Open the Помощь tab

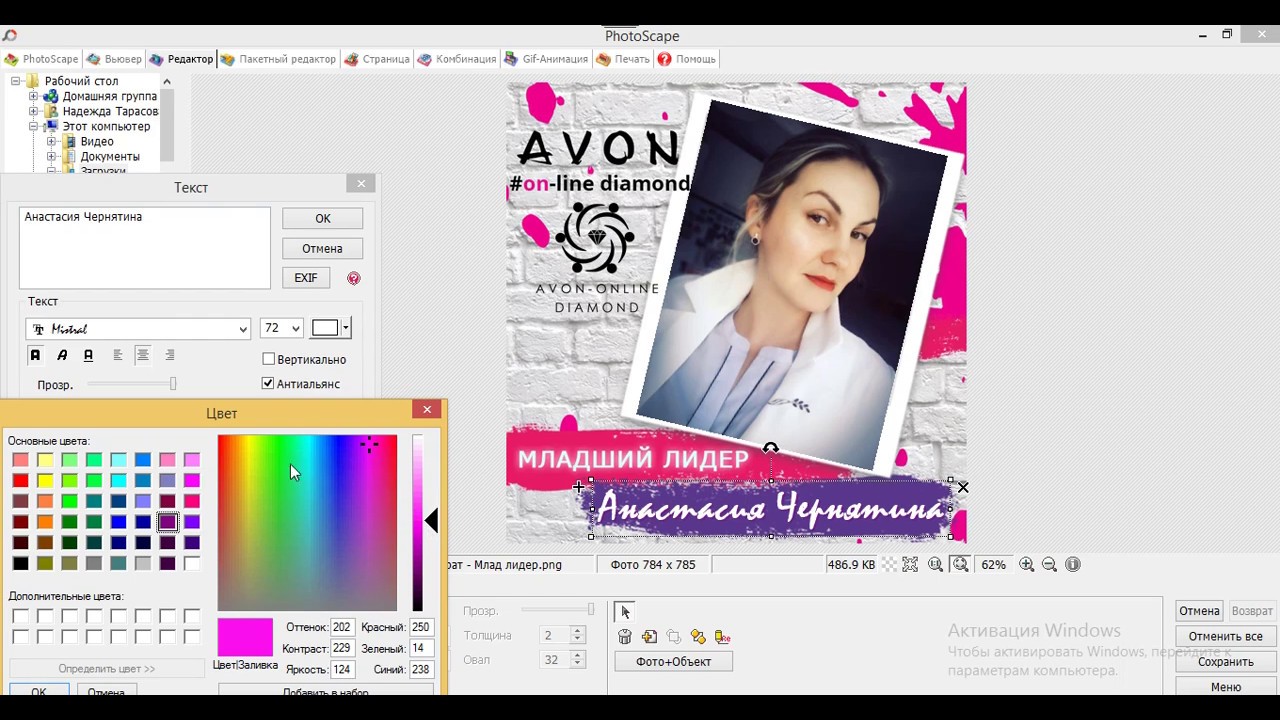coord(686,59)
